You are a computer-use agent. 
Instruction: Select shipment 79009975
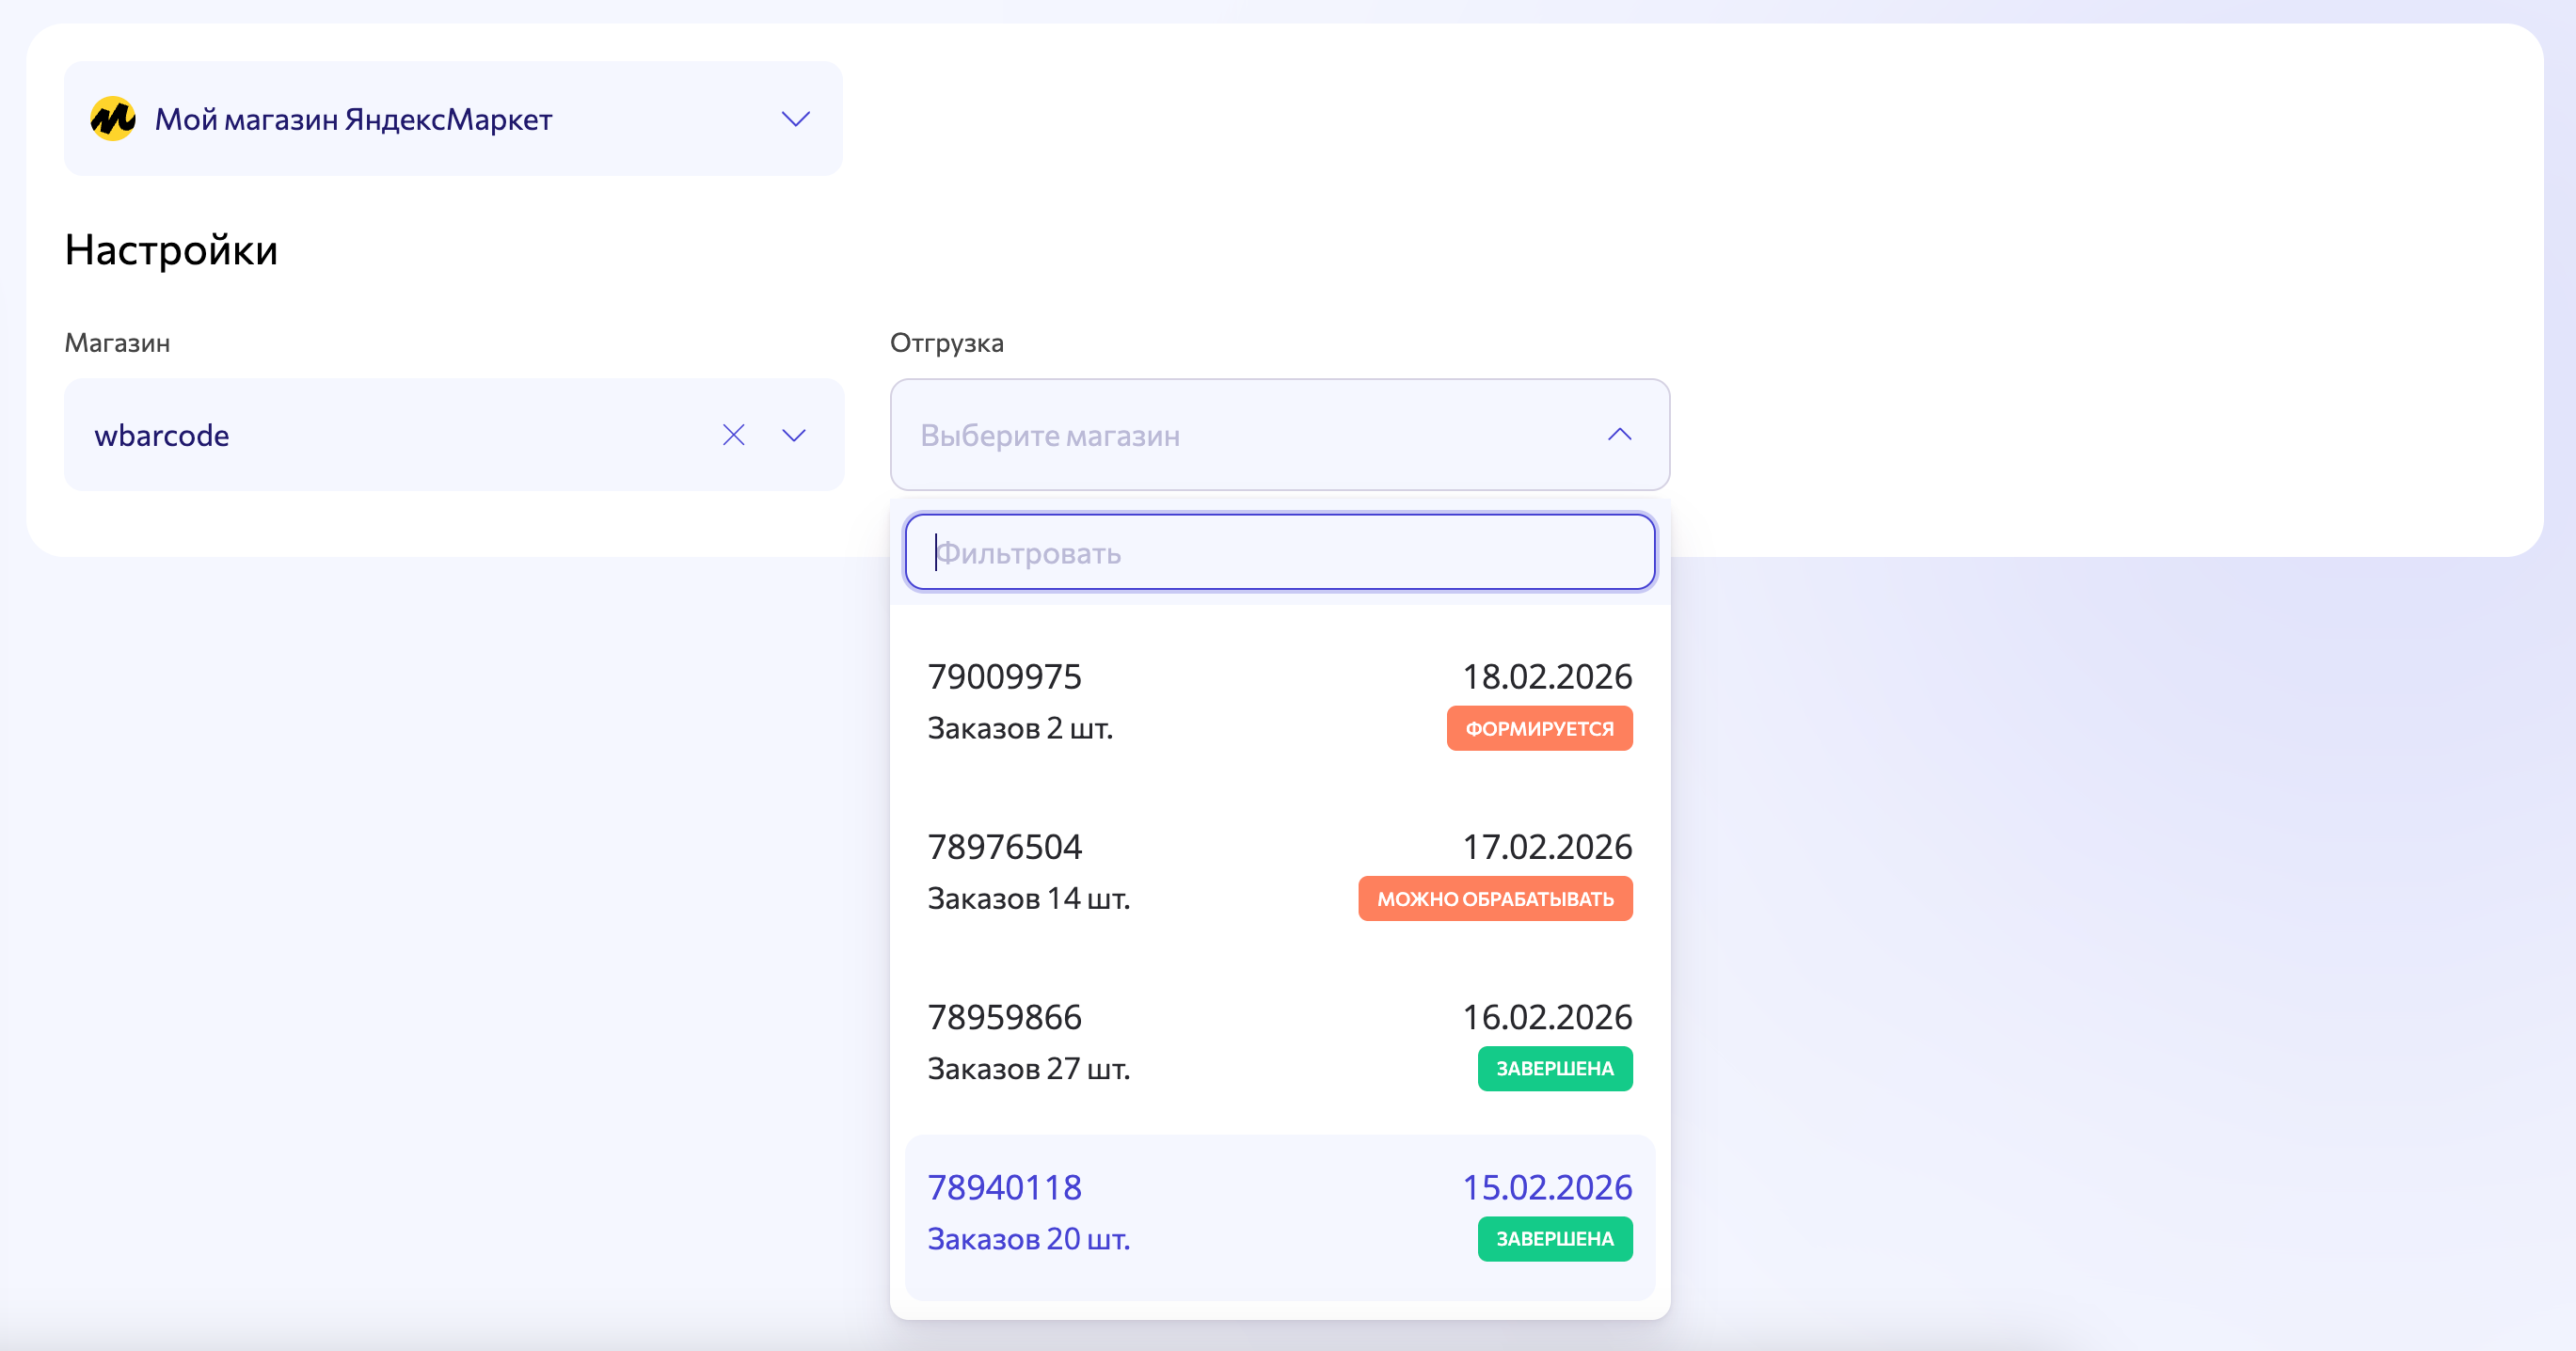point(1004,677)
